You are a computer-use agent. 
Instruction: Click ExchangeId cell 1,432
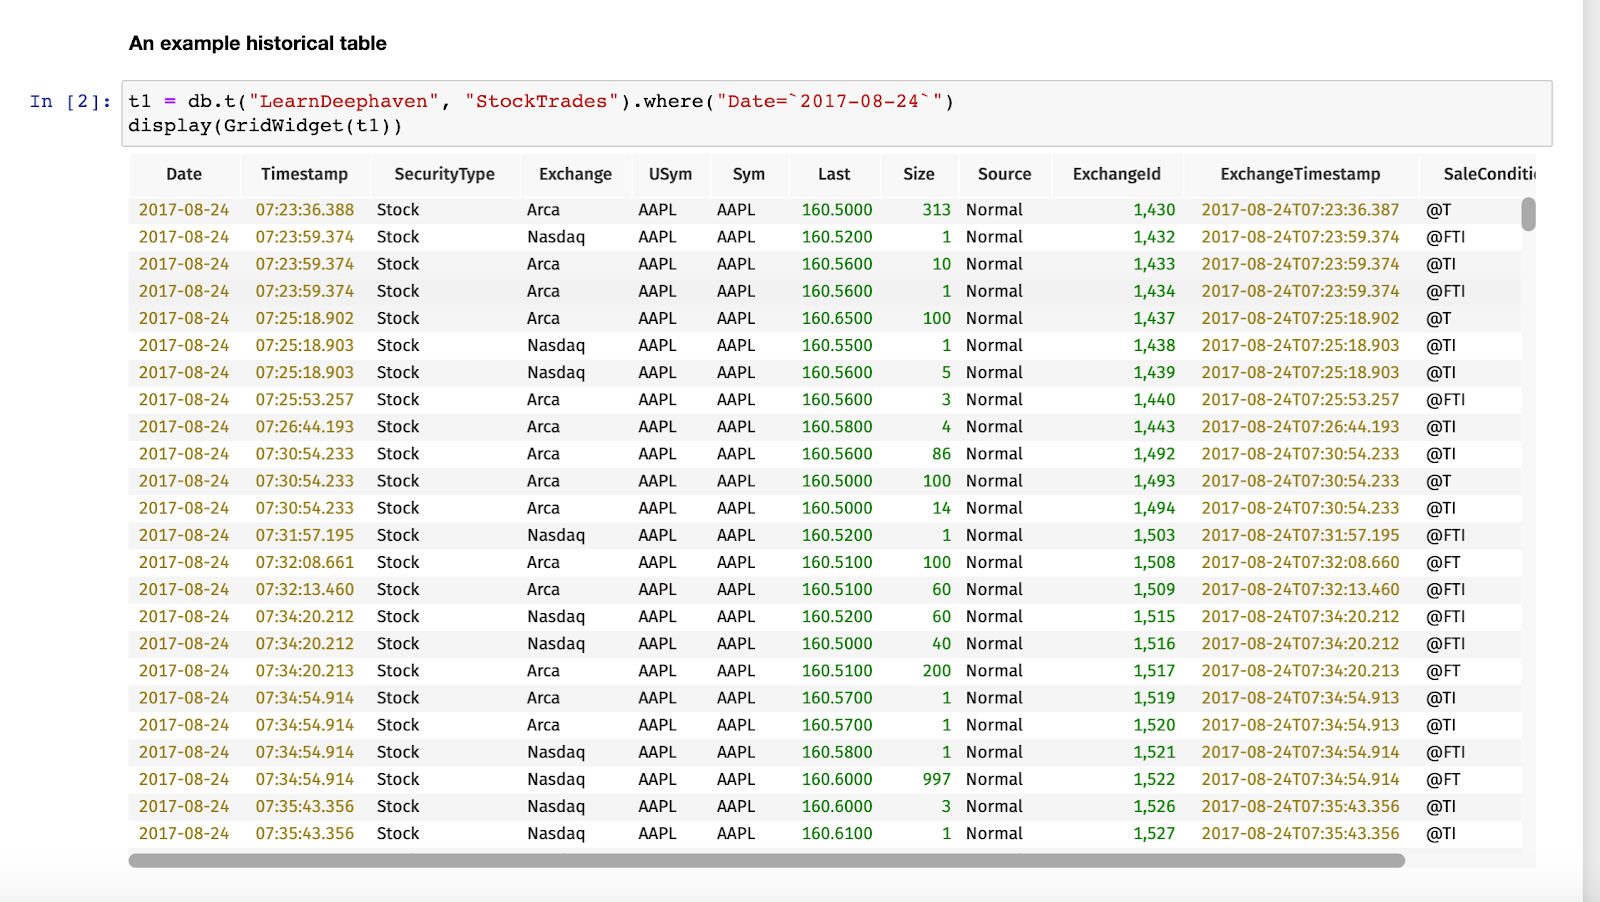pyautogui.click(x=1154, y=237)
